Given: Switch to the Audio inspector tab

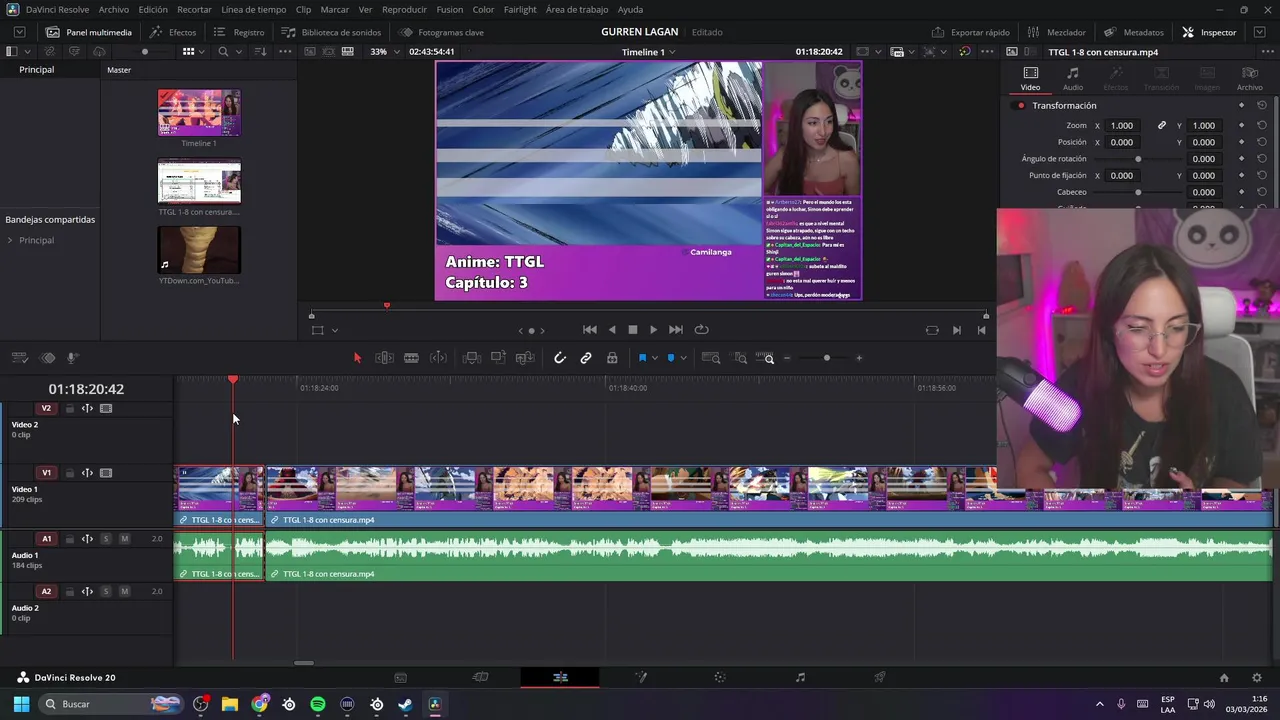Looking at the screenshot, I should click(1072, 78).
